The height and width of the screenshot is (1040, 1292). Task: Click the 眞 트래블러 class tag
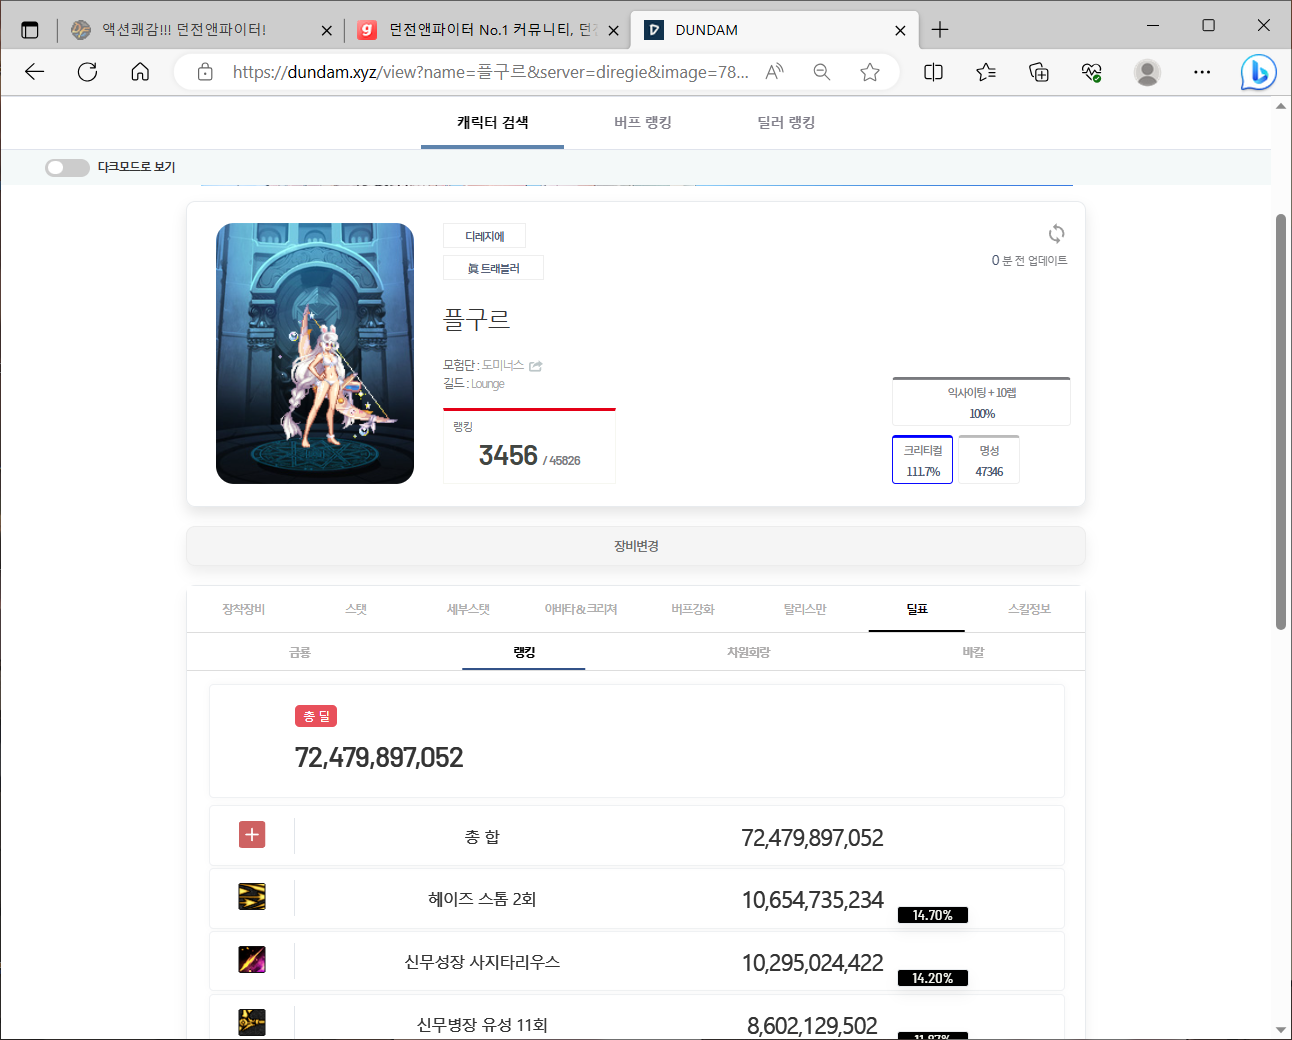[x=493, y=268]
